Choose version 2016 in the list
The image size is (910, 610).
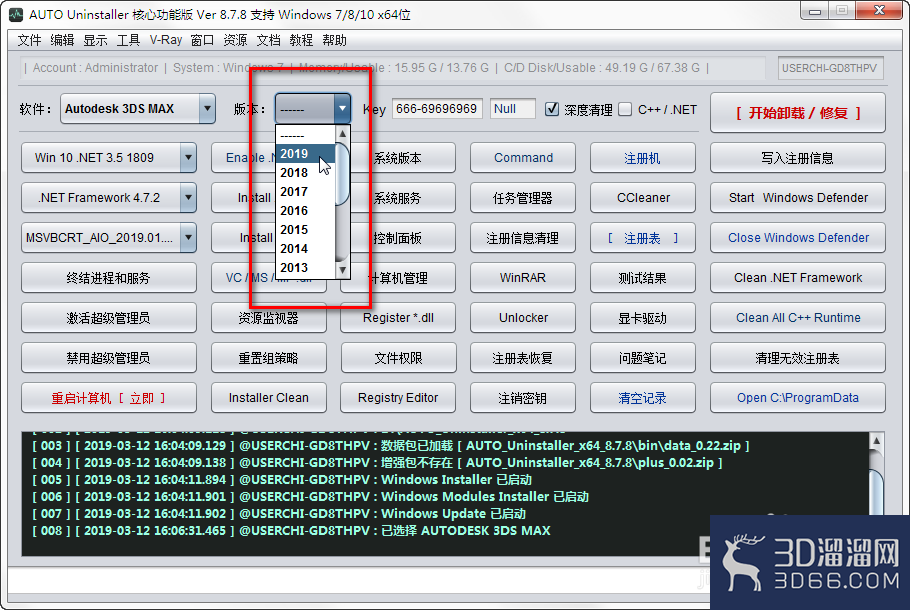[306, 211]
